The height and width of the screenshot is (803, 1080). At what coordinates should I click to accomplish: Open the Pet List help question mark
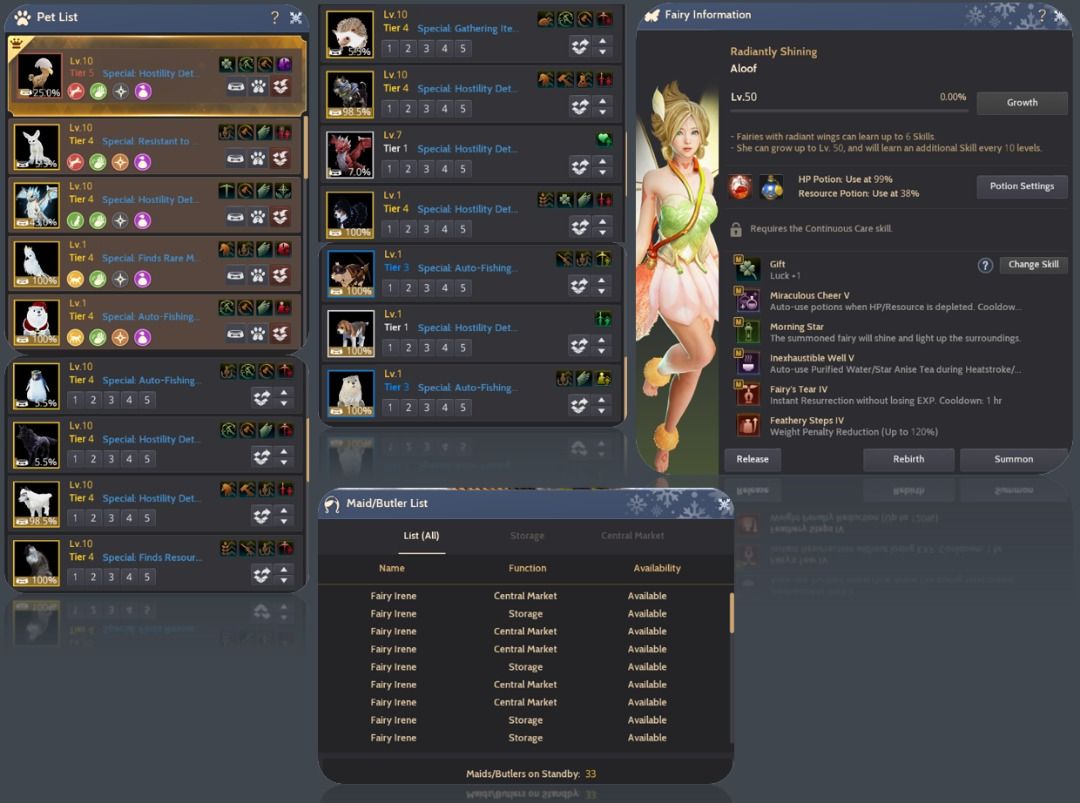[275, 17]
